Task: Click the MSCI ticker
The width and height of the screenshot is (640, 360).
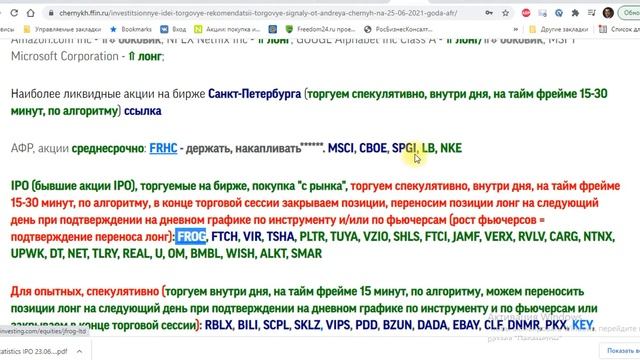Action: 340,148
